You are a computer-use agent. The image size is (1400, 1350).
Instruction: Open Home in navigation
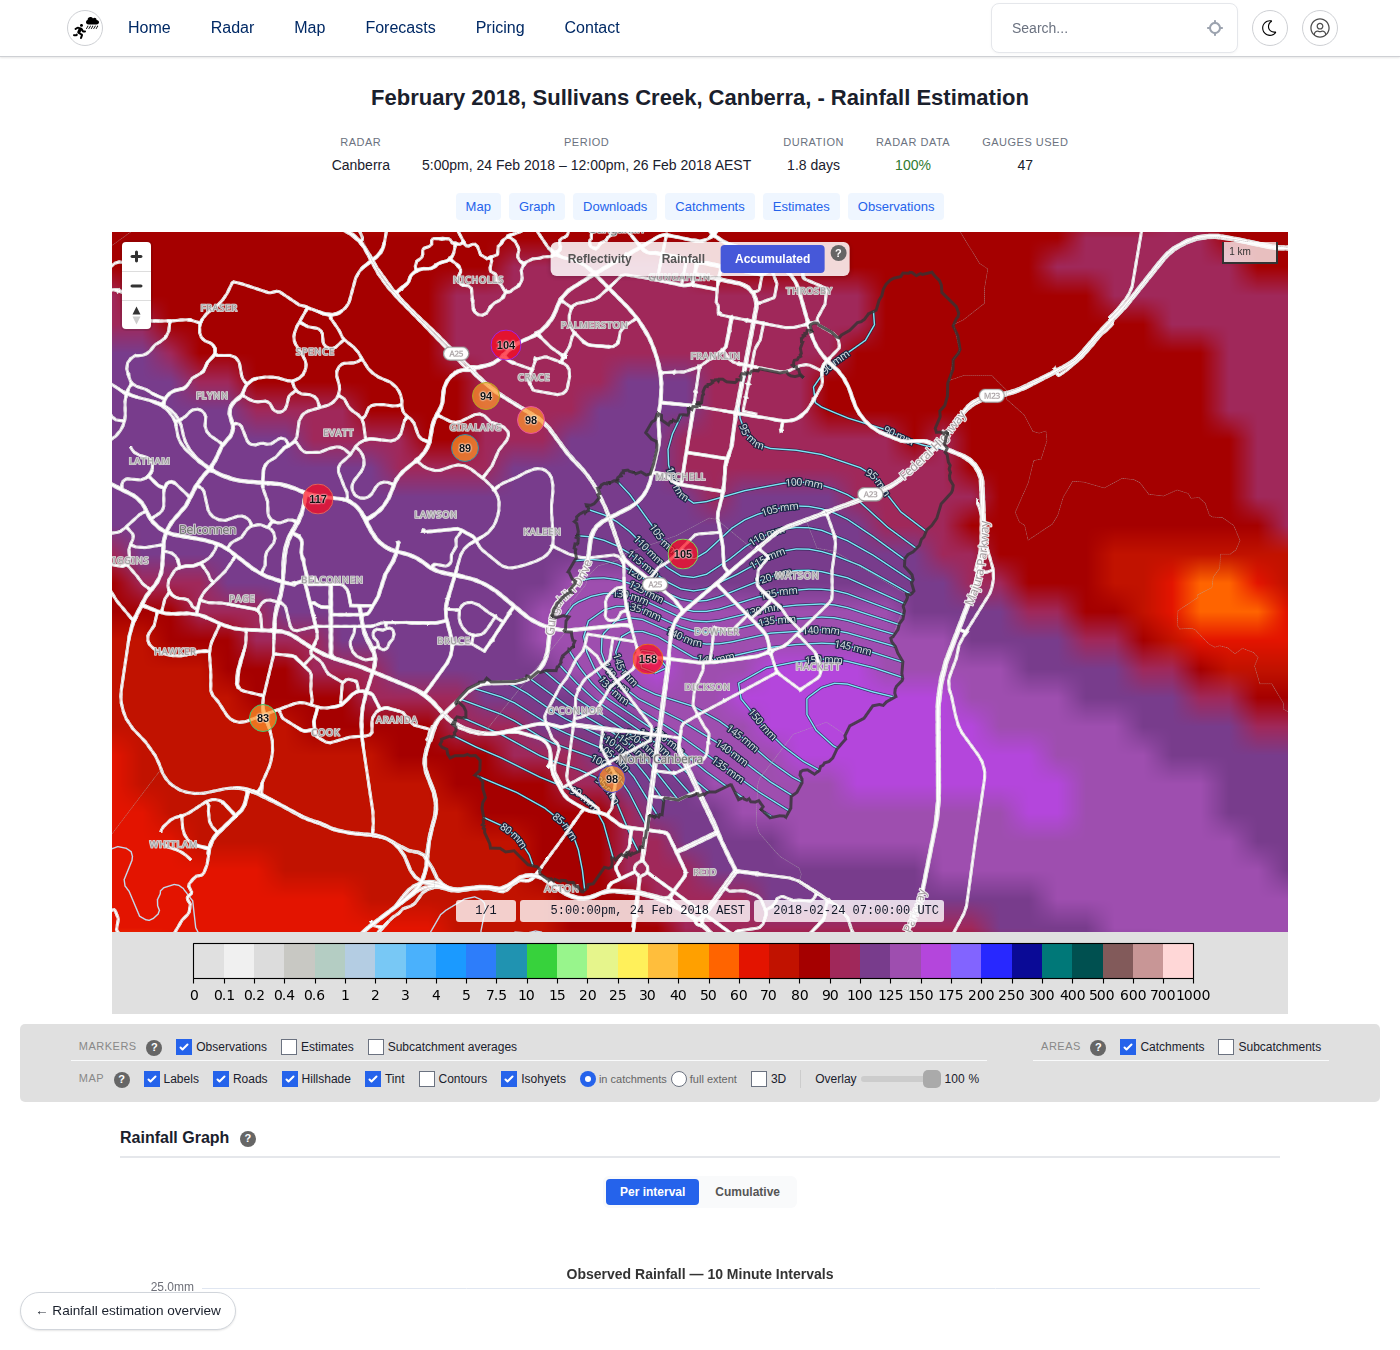149,28
